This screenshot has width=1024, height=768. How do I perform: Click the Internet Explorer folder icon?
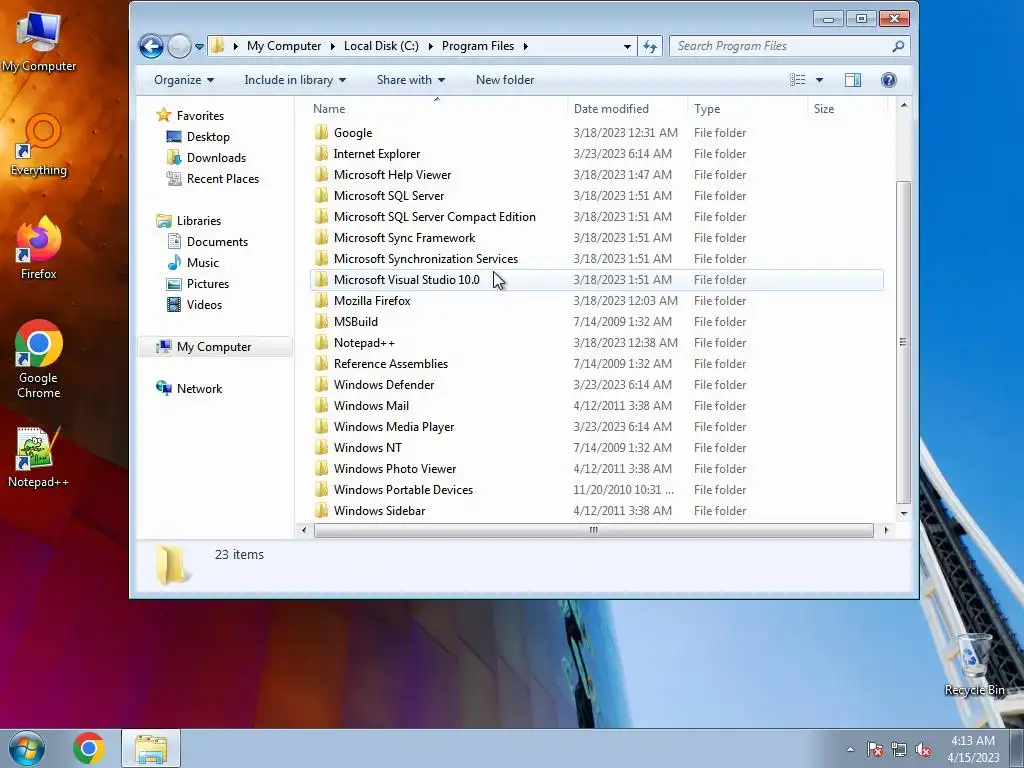click(x=321, y=153)
